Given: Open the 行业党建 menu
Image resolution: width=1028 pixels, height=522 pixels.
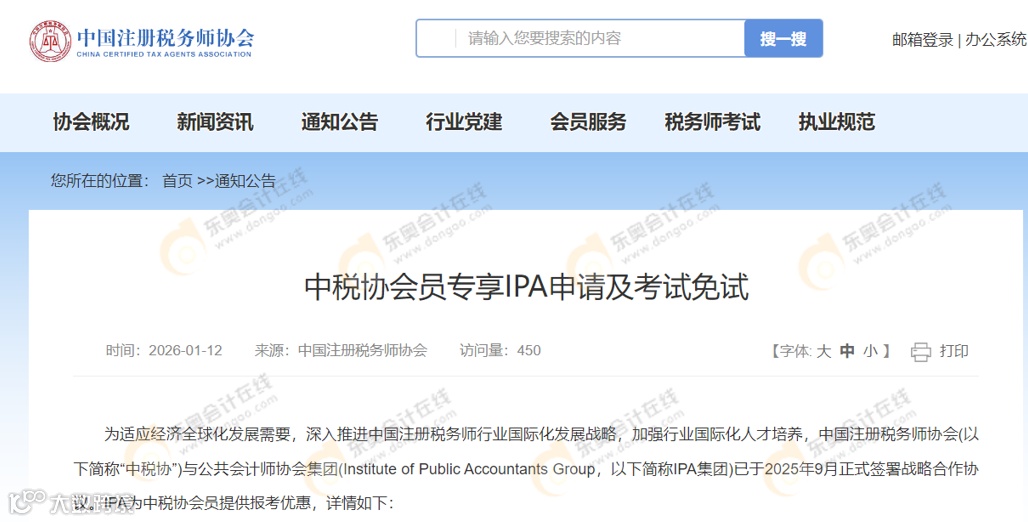Looking at the screenshot, I should tap(464, 122).
